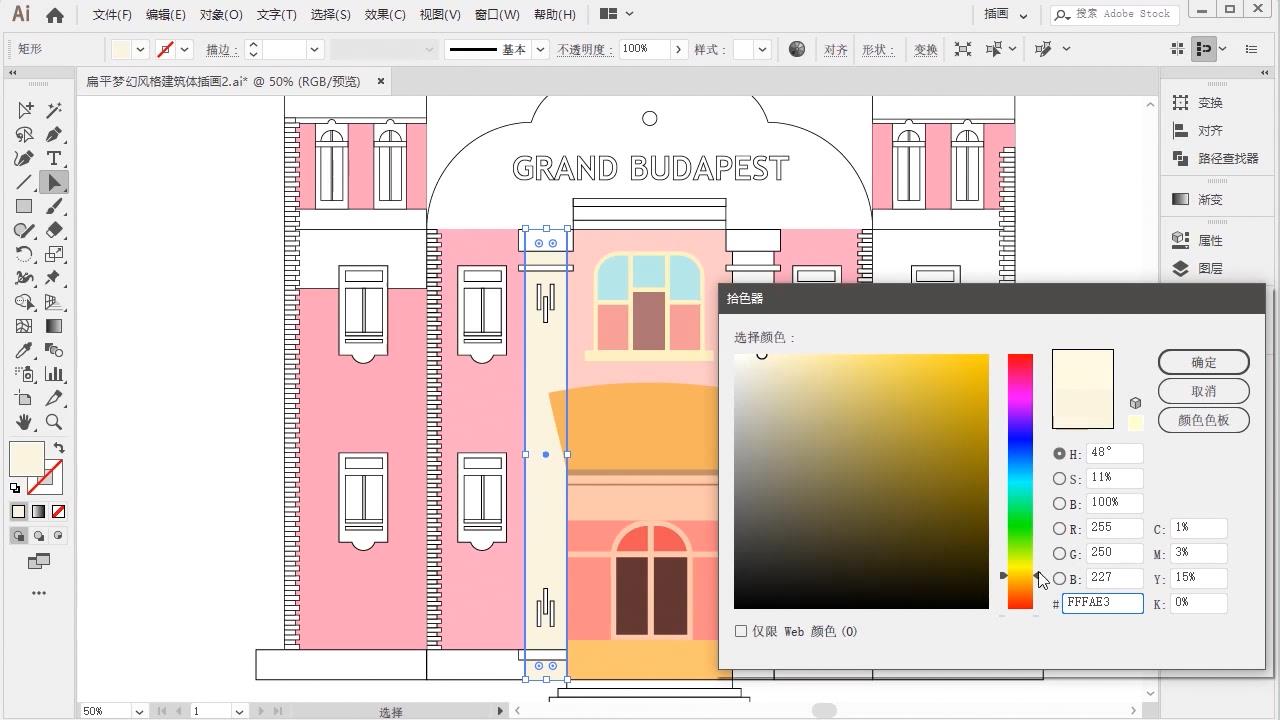Select the G green radio button
Image resolution: width=1280 pixels, height=720 pixels.
point(1059,553)
